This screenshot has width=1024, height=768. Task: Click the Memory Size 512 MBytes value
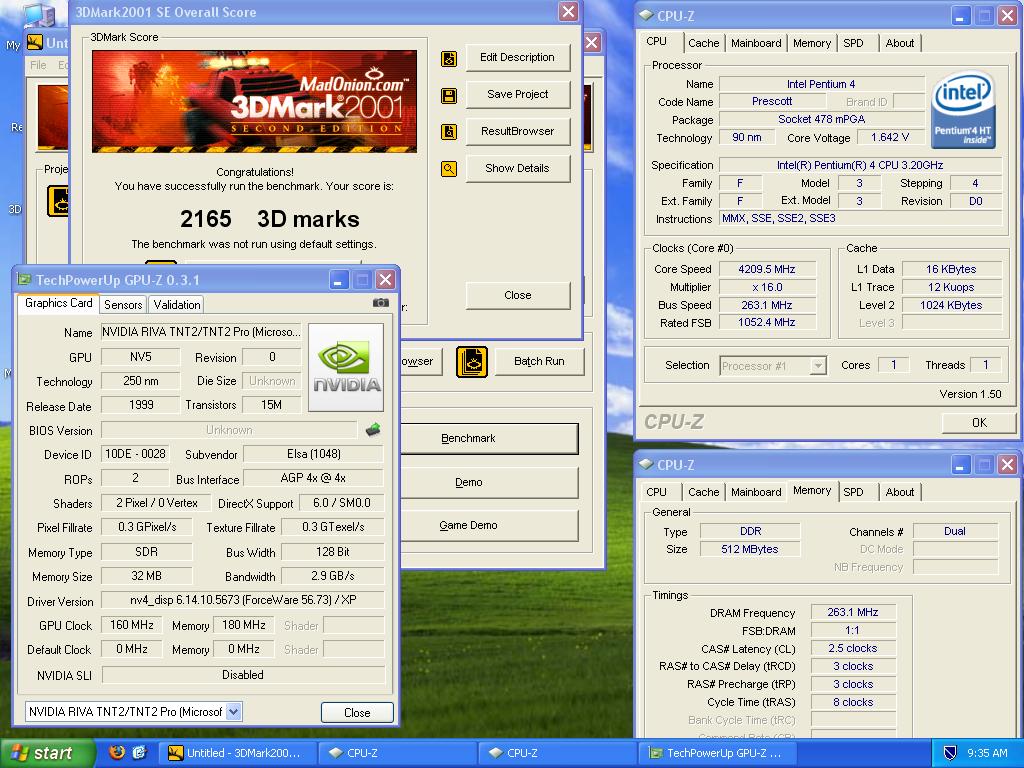tap(750, 549)
